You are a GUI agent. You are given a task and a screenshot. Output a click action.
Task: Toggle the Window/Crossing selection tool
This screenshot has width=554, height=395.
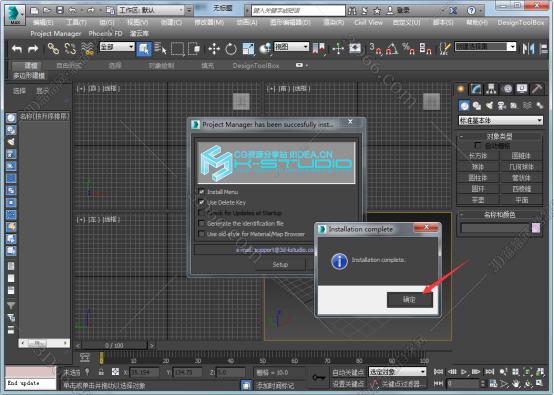coord(194,48)
